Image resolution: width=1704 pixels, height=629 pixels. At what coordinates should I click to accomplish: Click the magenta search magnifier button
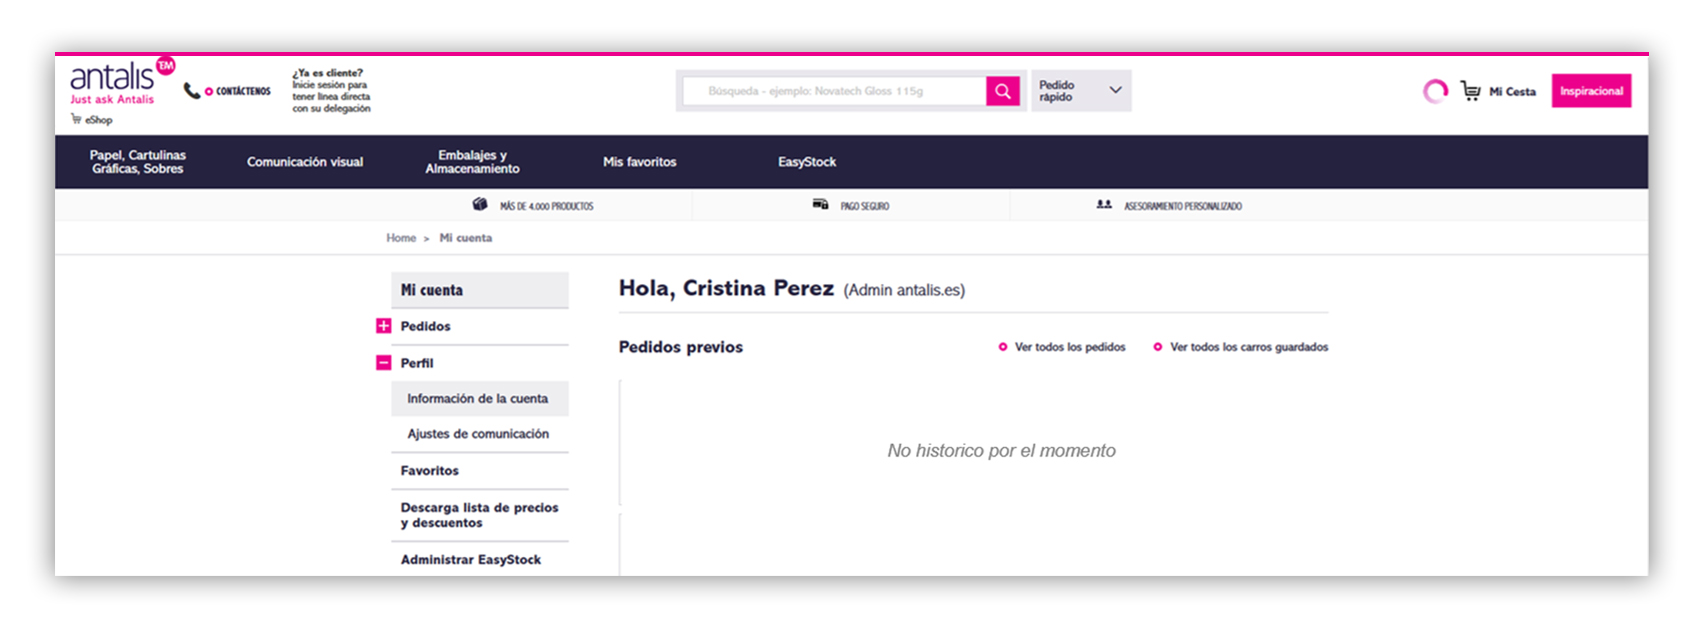point(1002,91)
